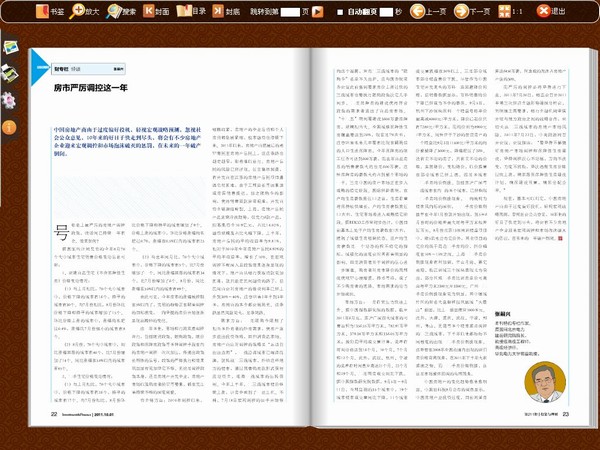Image resolution: width=600 pixels, height=450 pixels.
Task: Click the right page number 23
Action: [566, 414]
